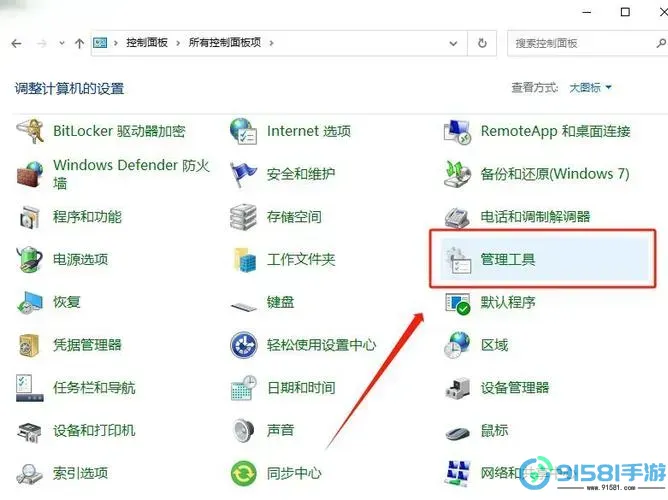Viewport: 668px width, 500px height.
Task: Open the 同步中心 green icon
Action: tap(244, 473)
